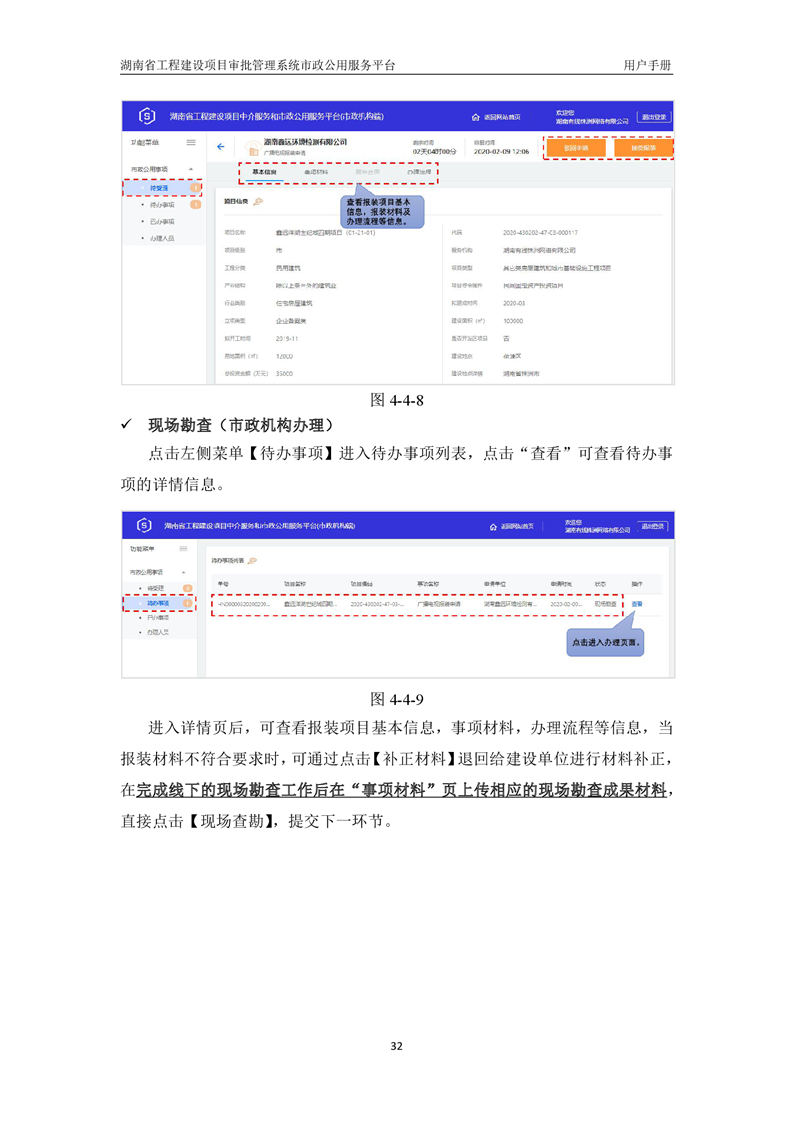Viewport: 793px width, 1122px height.
Task: Click the 现场勘查 status cell
Action: tap(605, 604)
